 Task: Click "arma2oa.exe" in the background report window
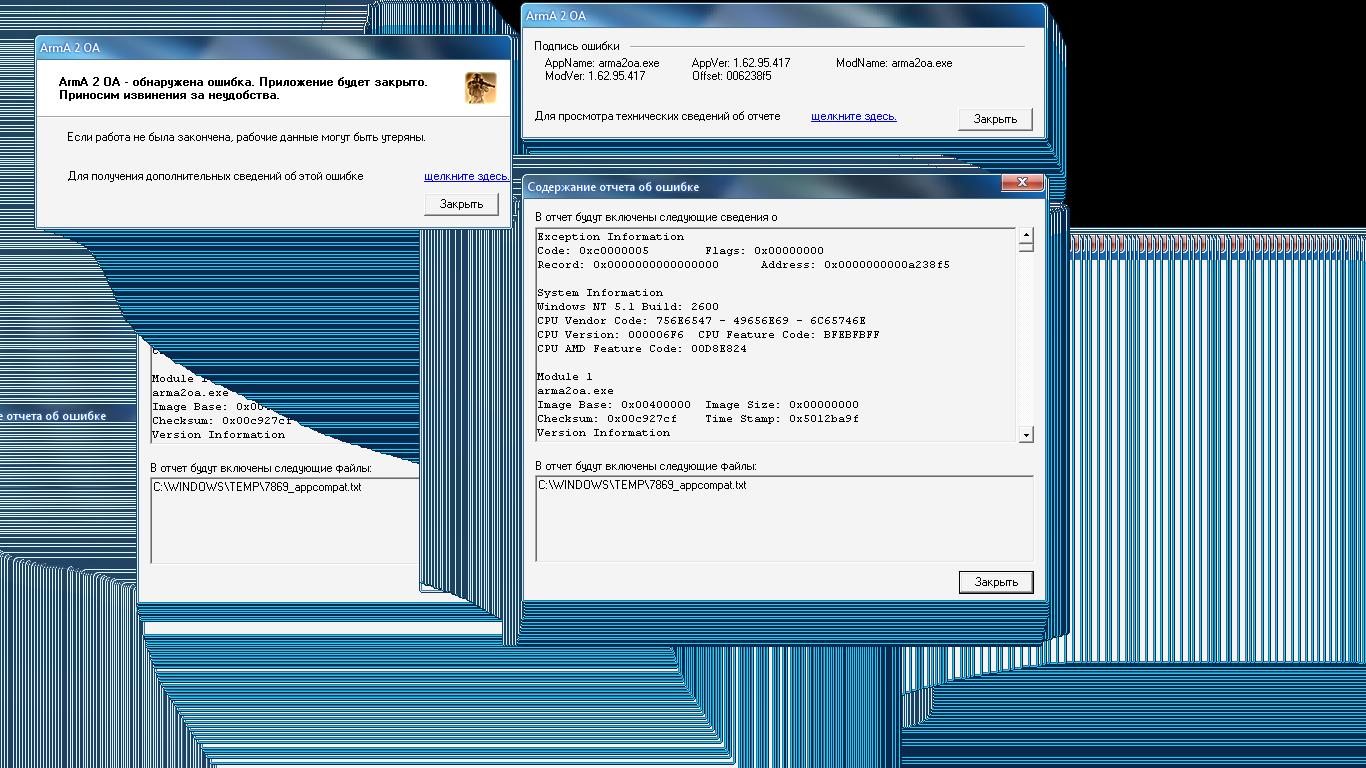pyautogui.click(x=190, y=393)
